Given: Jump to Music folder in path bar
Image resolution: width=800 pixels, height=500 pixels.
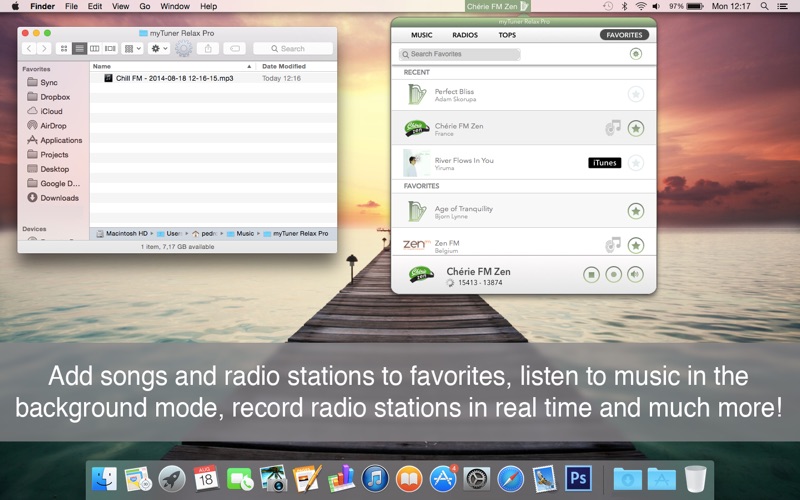Looking at the screenshot, I should tap(240, 234).
